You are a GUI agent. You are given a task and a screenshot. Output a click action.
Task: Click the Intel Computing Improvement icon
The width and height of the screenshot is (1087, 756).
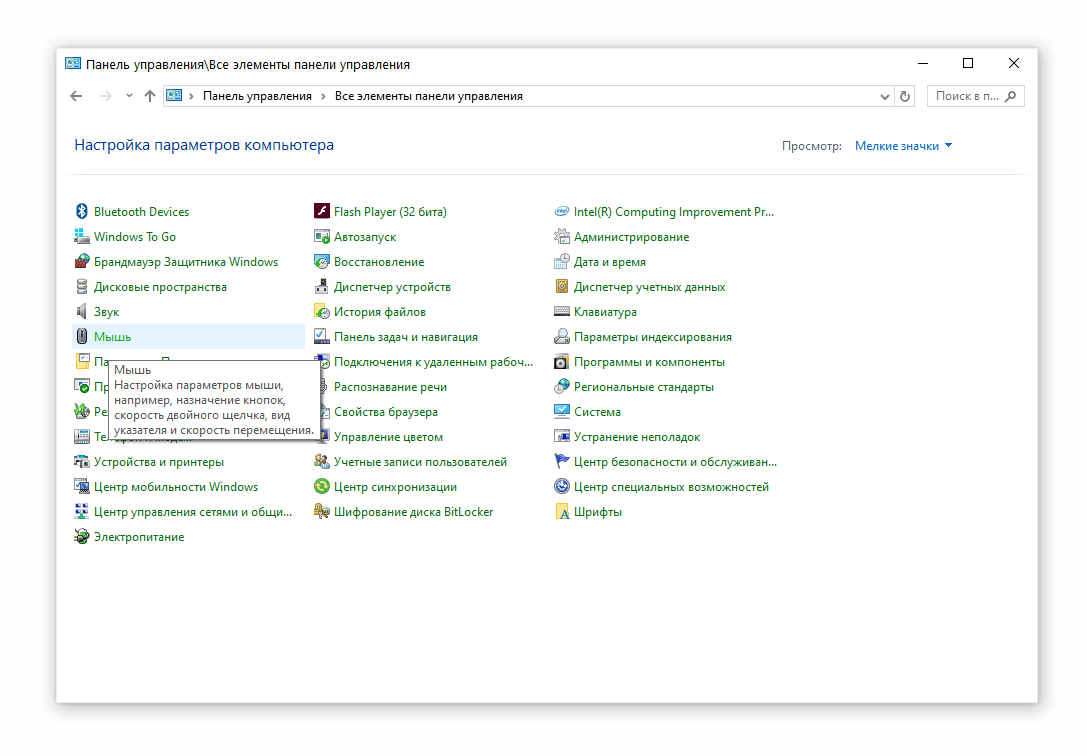pyautogui.click(x=562, y=211)
